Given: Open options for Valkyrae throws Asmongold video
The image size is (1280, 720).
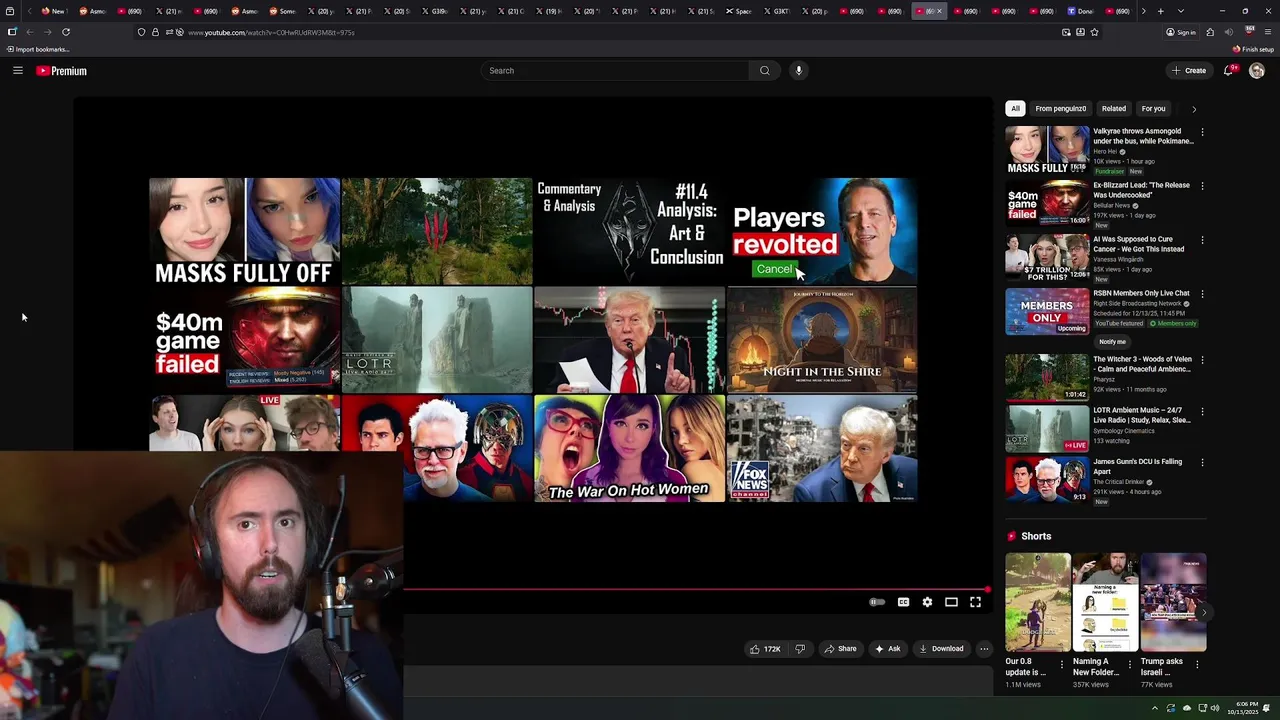Looking at the screenshot, I should click(x=1202, y=132).
